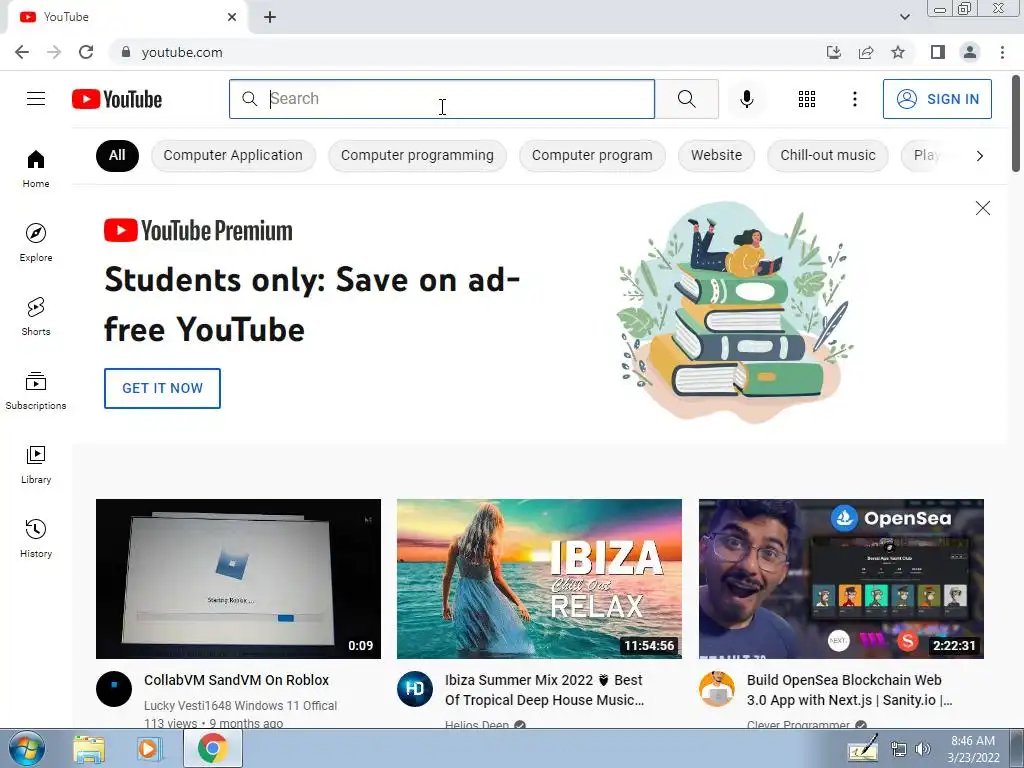Image resolution: width=1024 pixels, height=768 pixels.
Task: Open Build OpenSea Blockchain Web title
Action: coord(850,690)
